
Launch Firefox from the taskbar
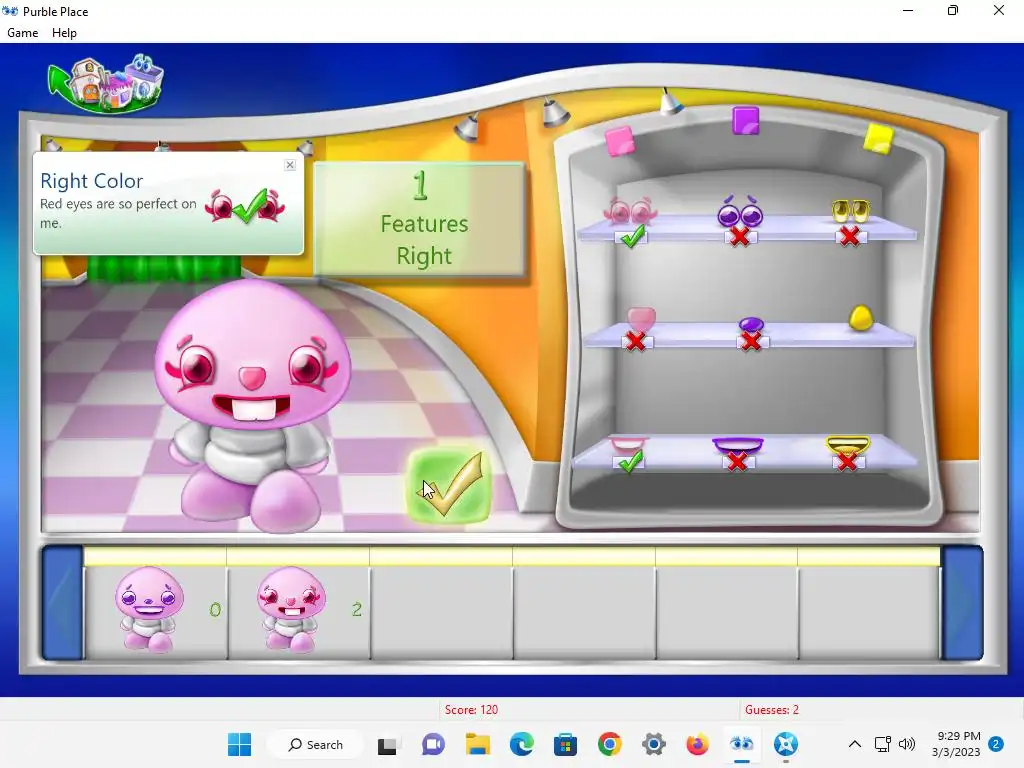(697, 744)
